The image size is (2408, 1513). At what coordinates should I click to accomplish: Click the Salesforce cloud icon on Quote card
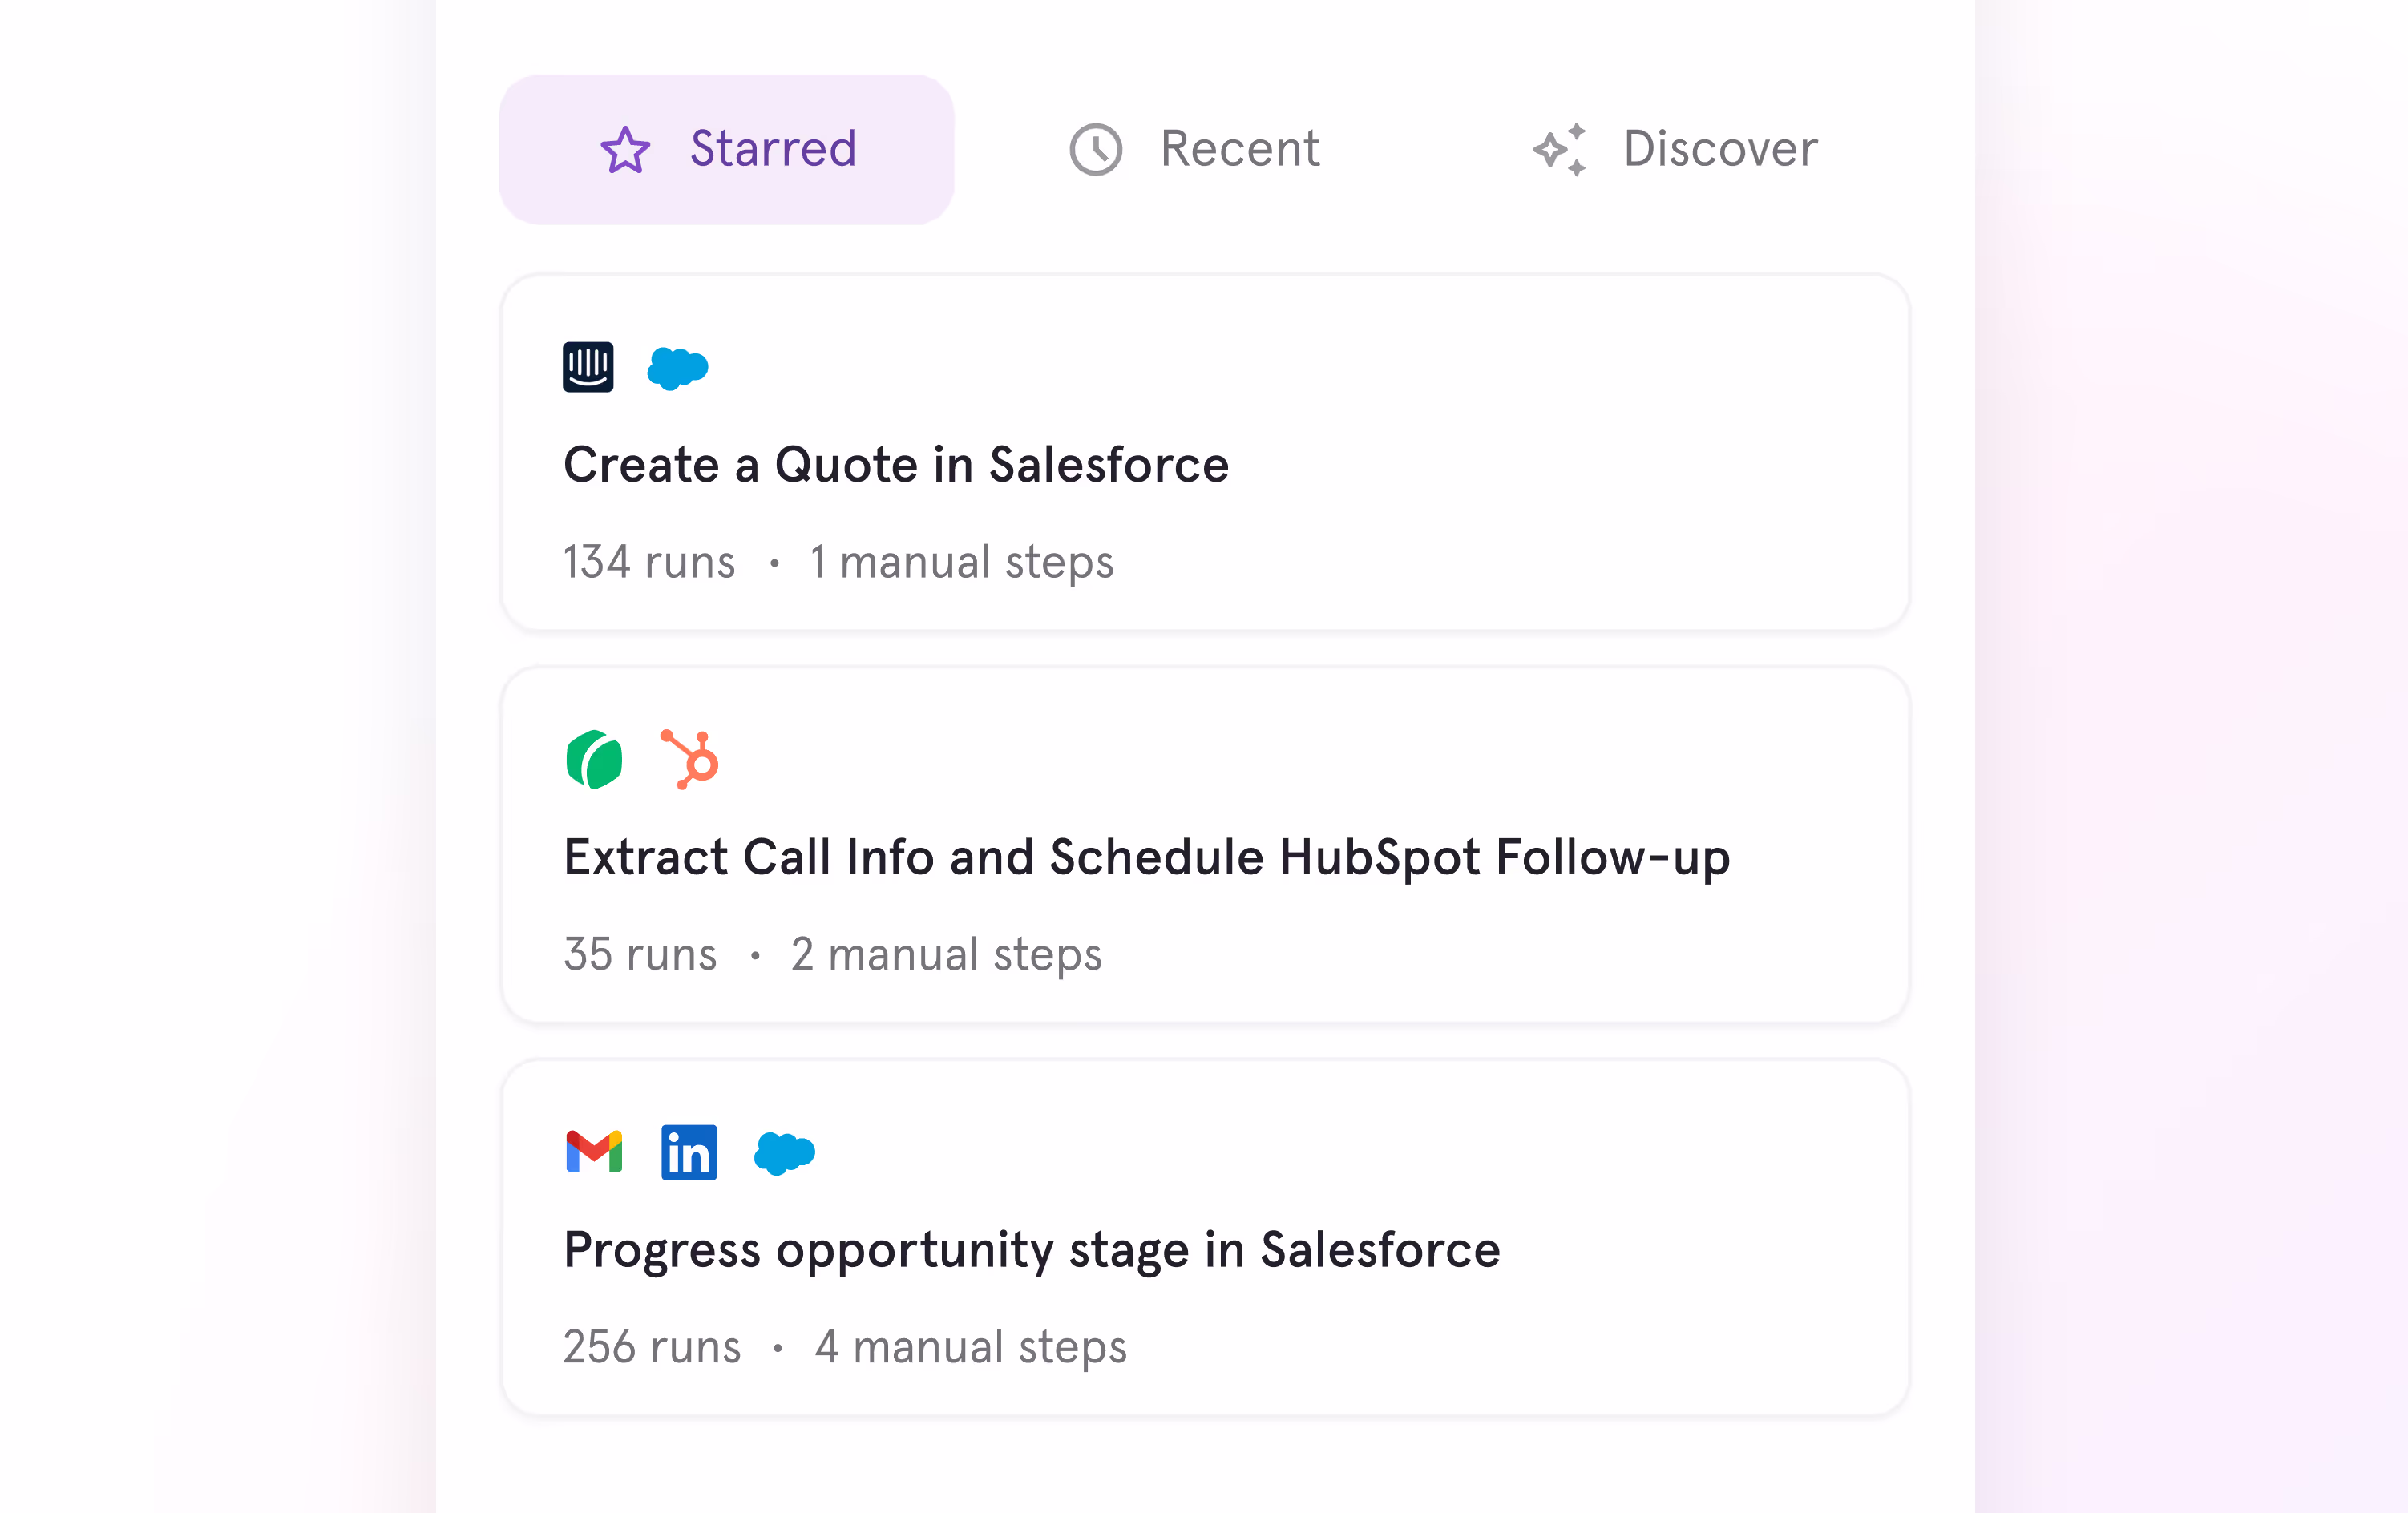pyautogui.click(x=678, y=368)
